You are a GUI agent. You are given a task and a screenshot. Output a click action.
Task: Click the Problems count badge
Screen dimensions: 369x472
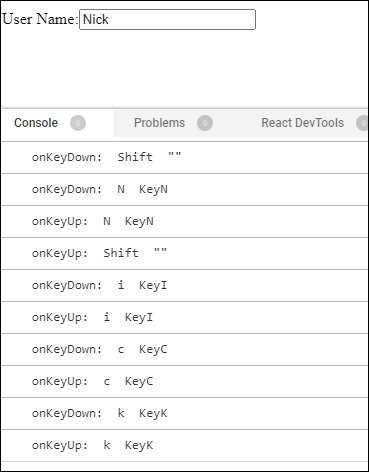tap(205, 123)
